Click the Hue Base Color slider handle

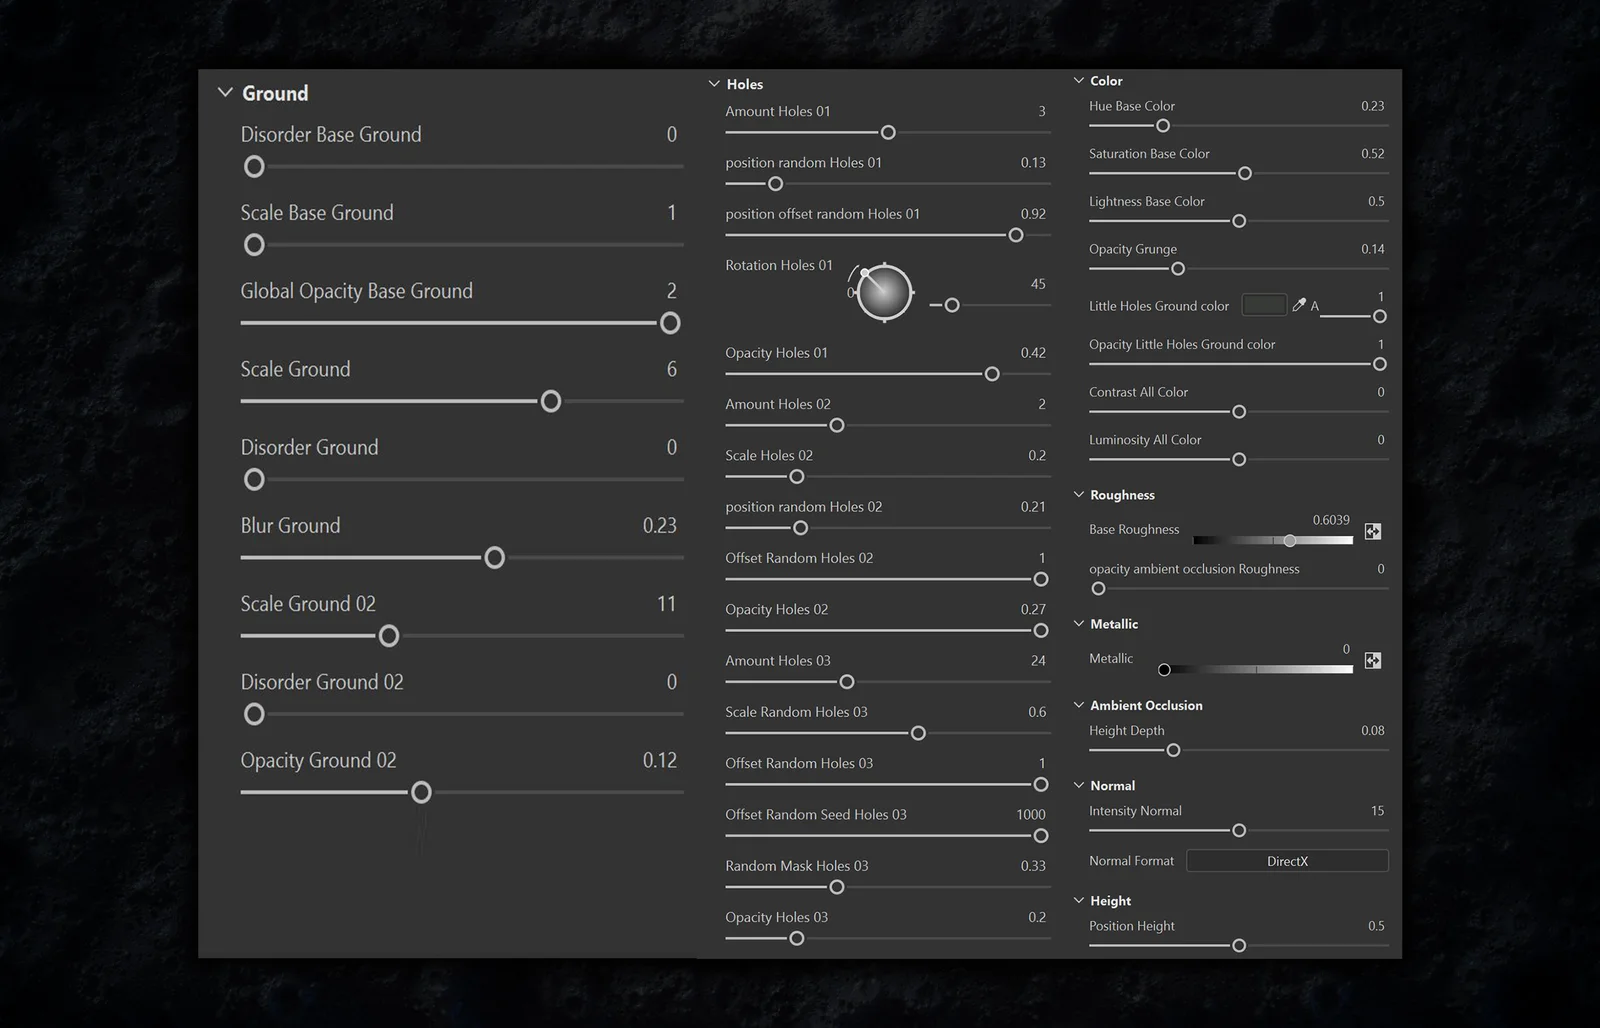click(1163, 126)
